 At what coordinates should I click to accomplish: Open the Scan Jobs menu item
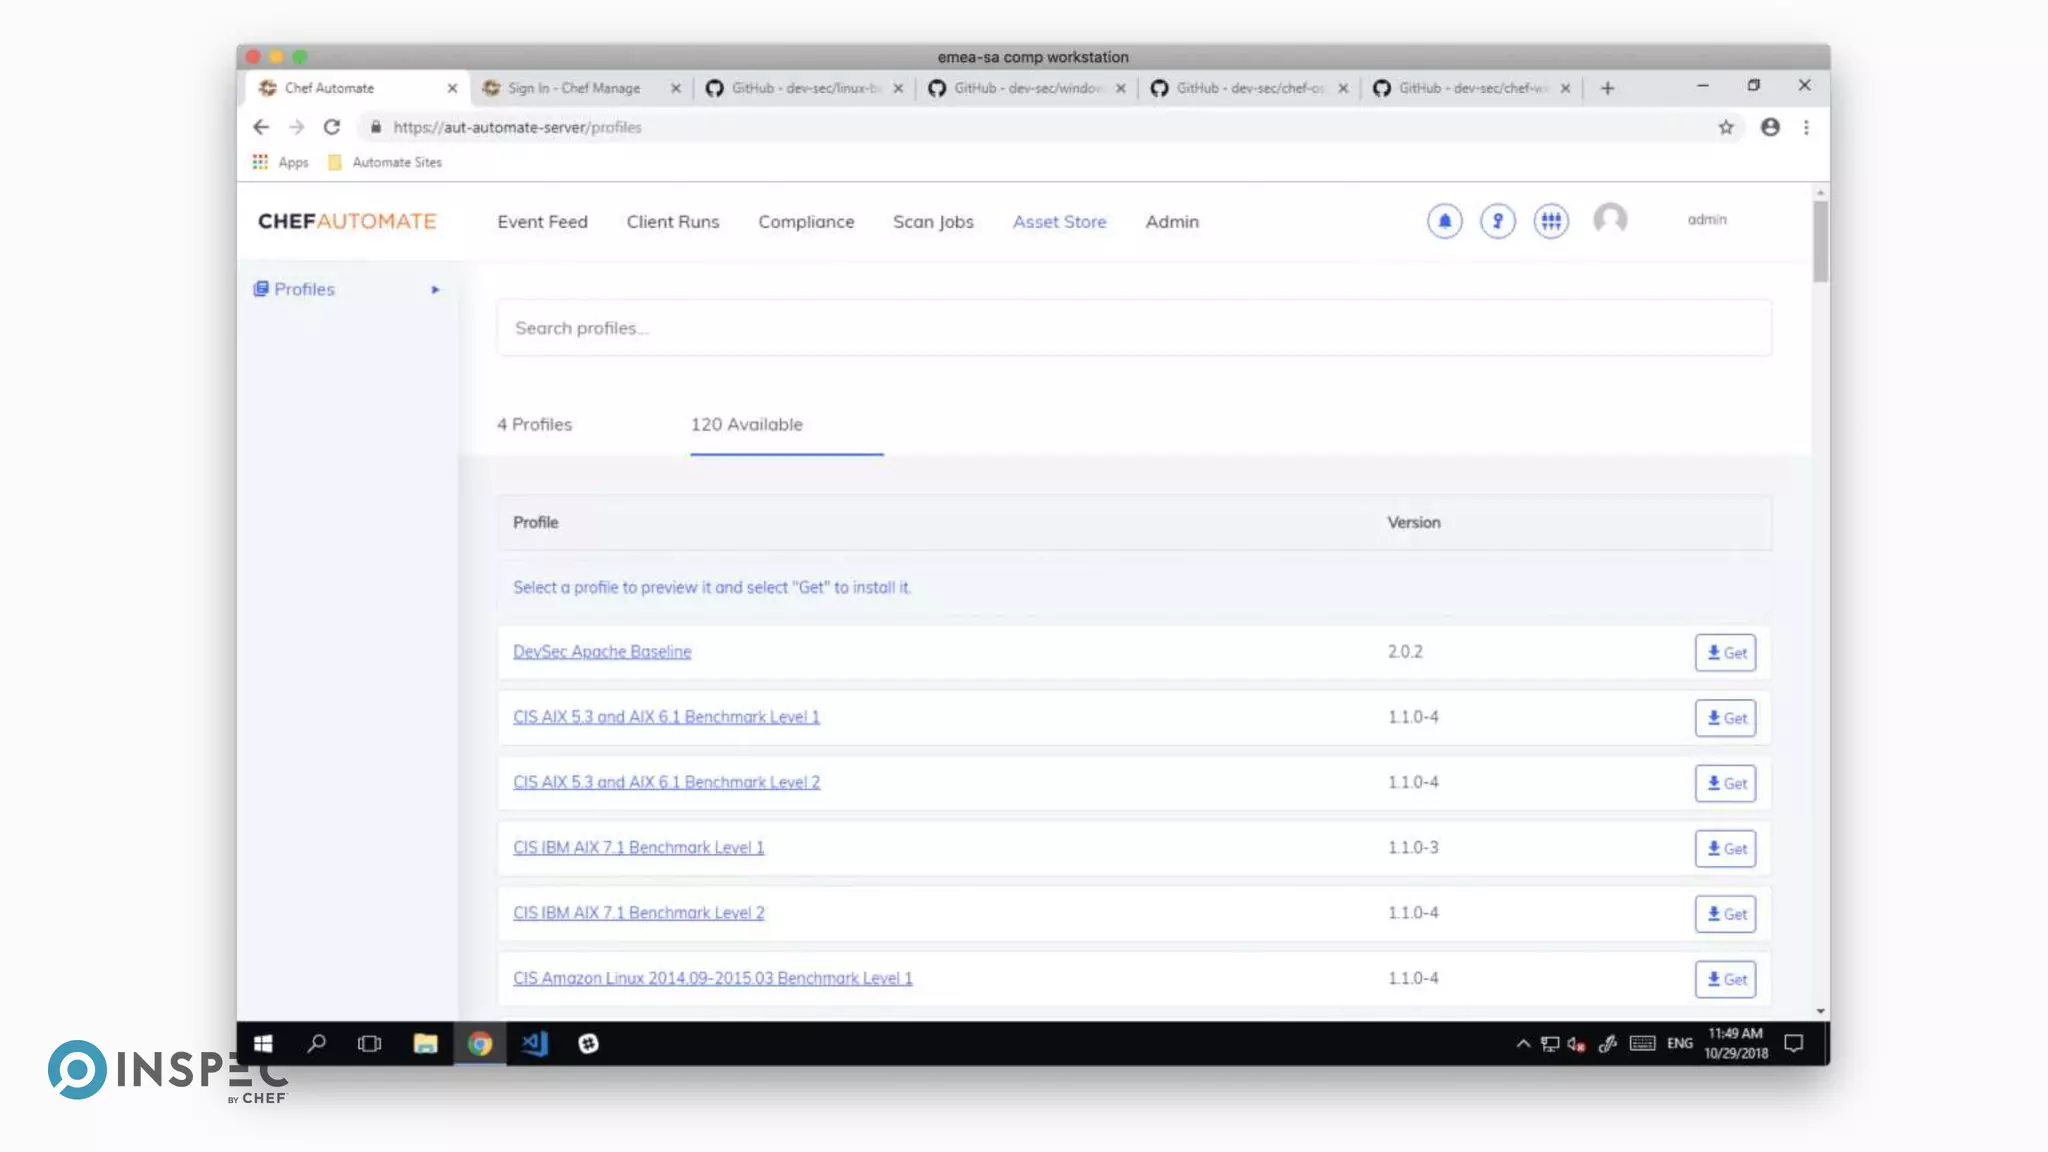[x=933, y=222]
